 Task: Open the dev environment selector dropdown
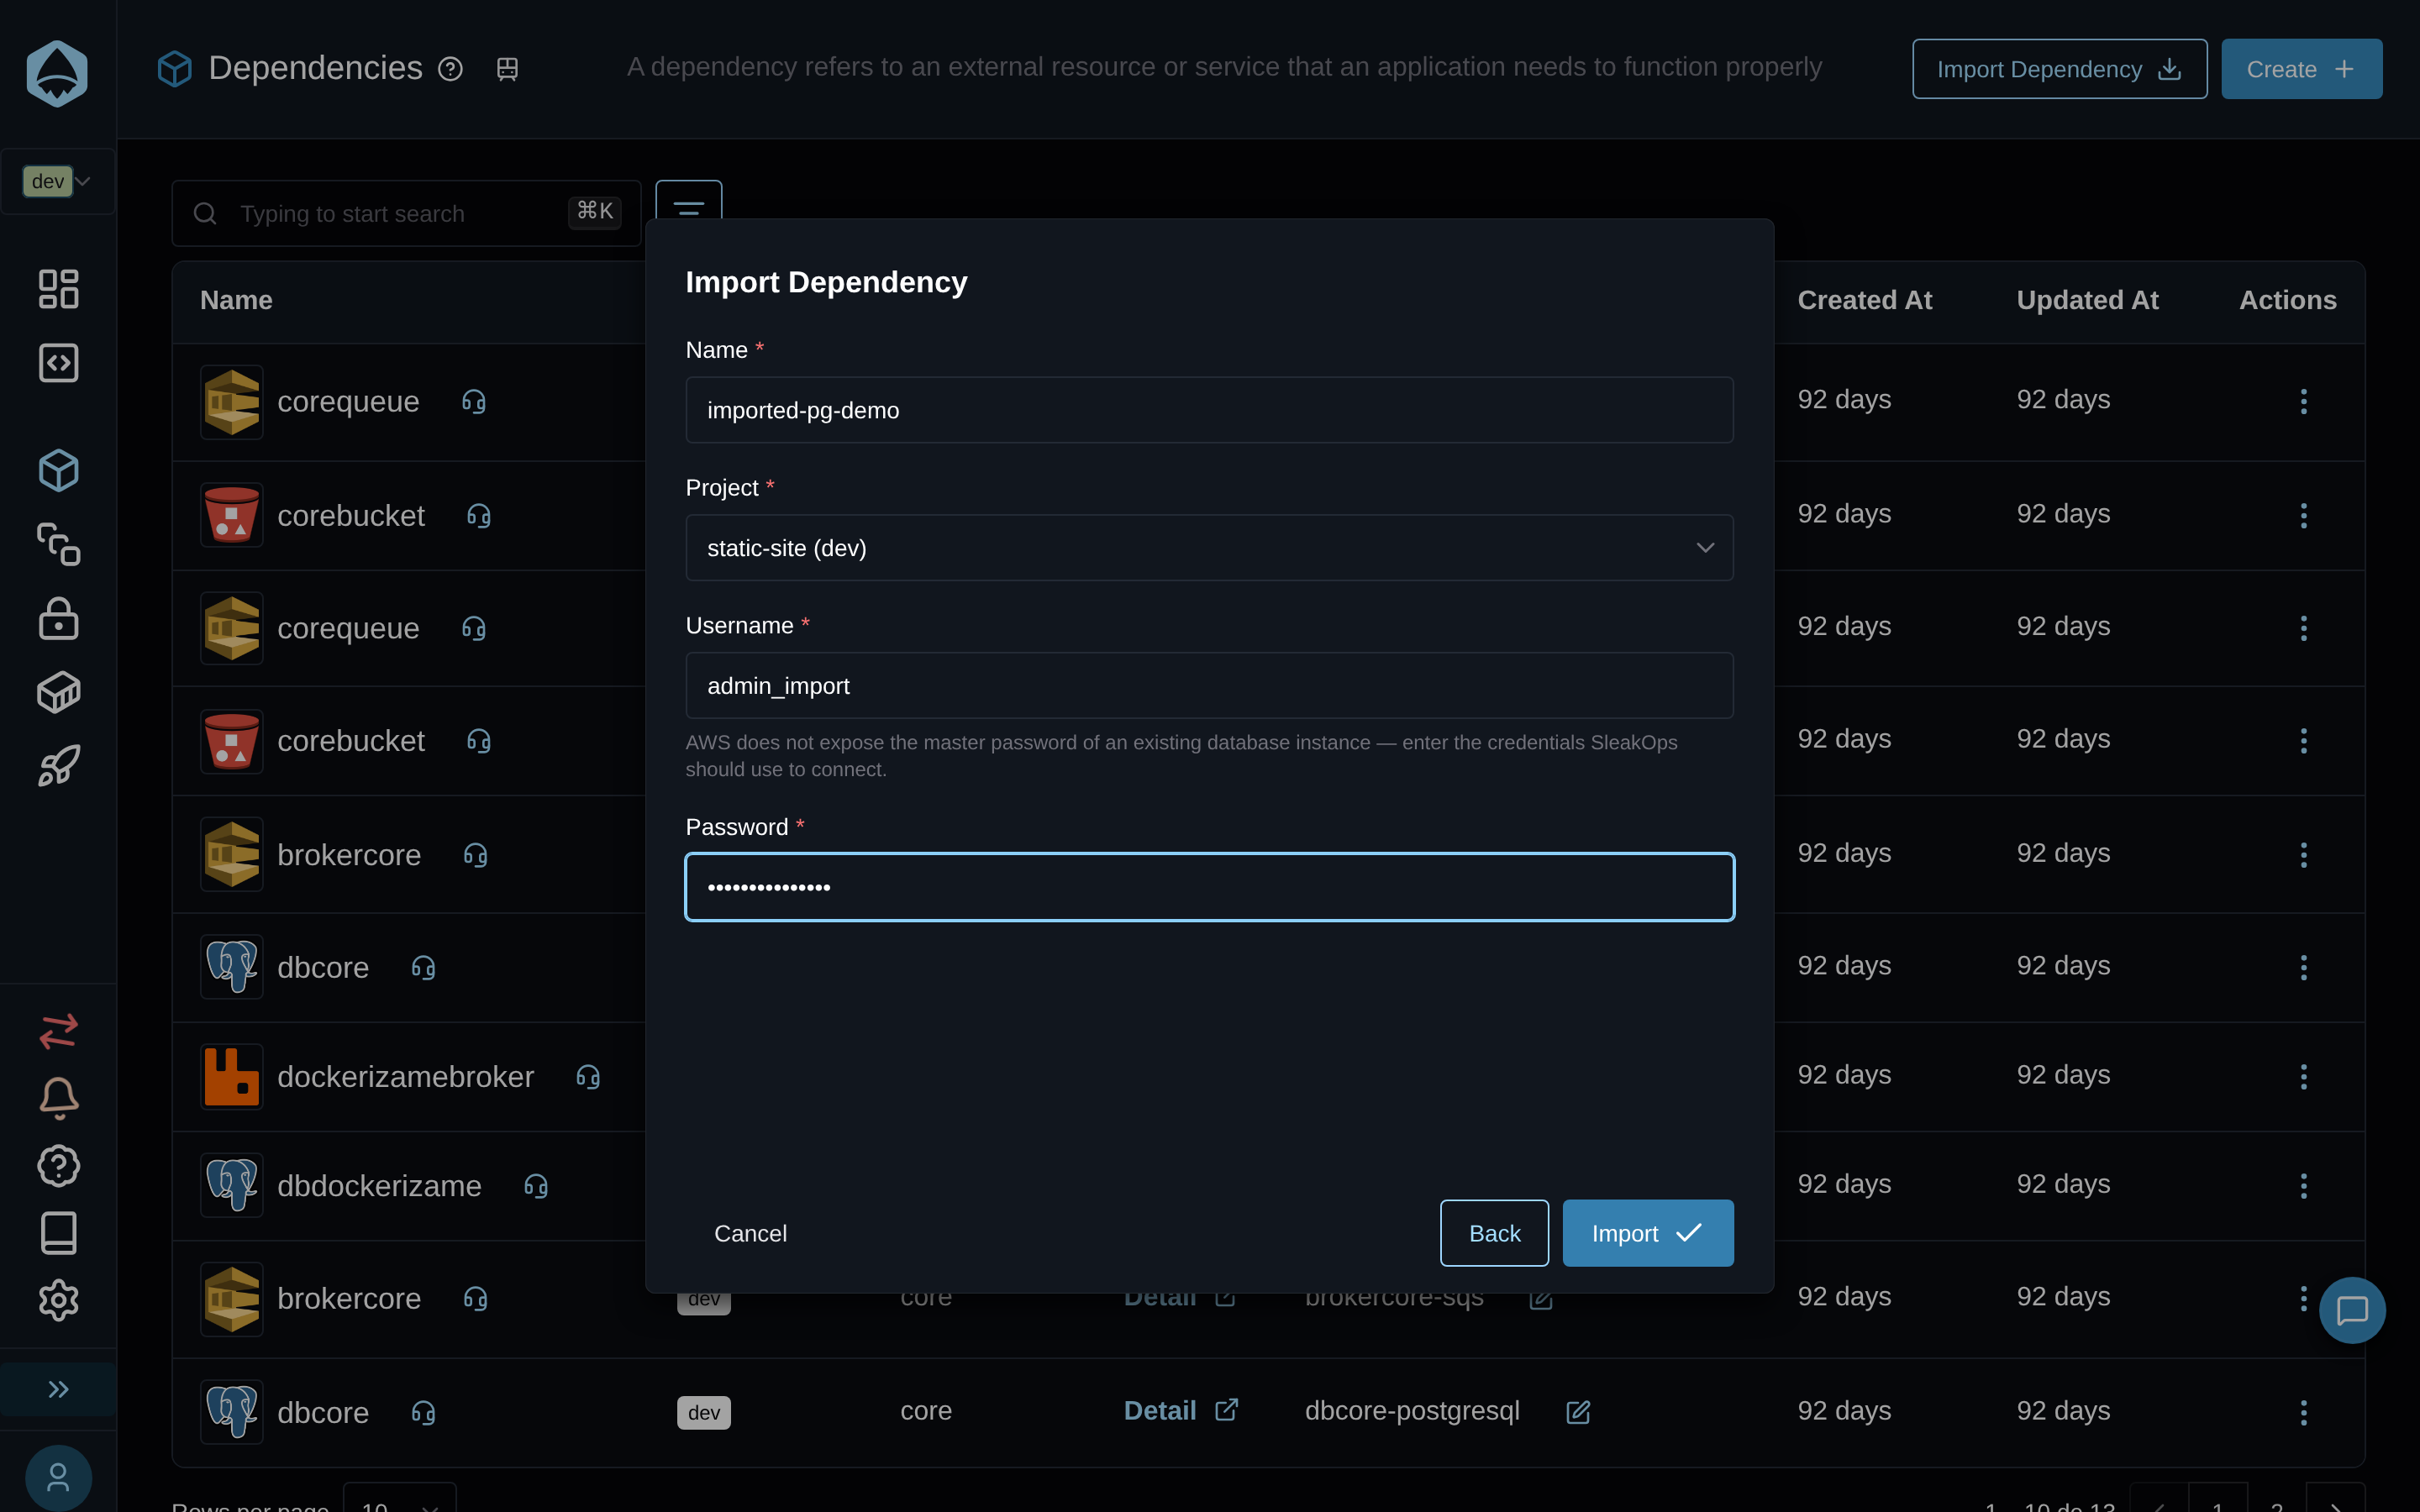coord(58,181)
